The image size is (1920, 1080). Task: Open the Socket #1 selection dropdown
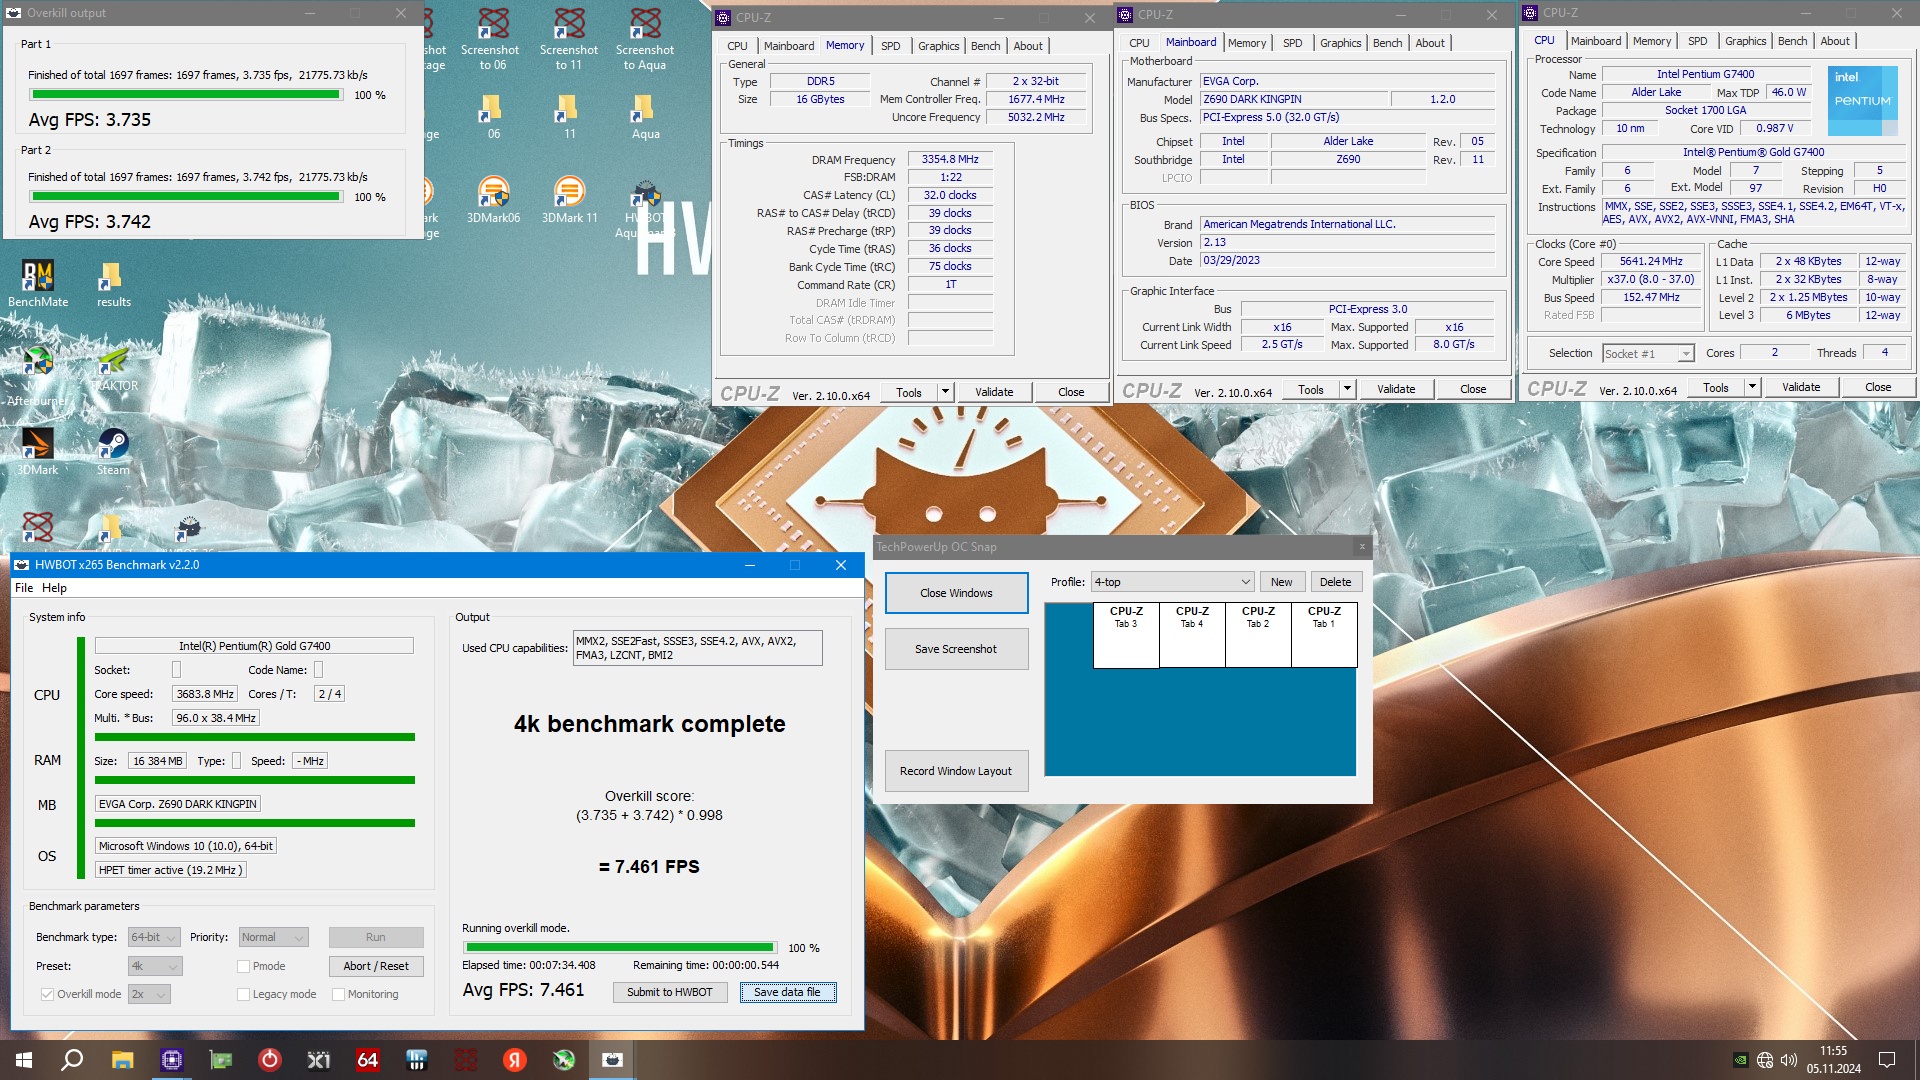(x=1648, y=353)
